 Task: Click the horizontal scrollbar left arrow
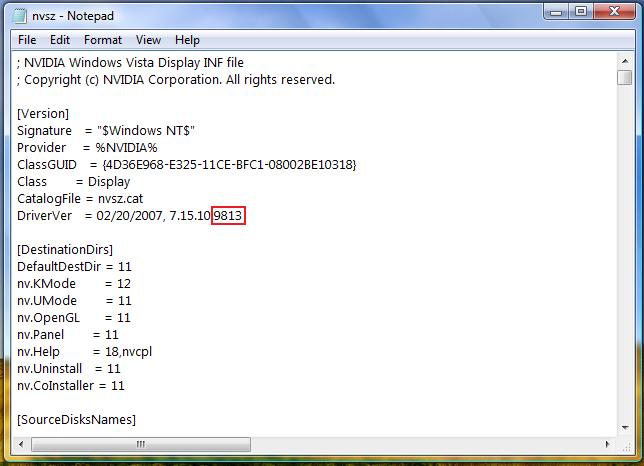tap(21, 444)
